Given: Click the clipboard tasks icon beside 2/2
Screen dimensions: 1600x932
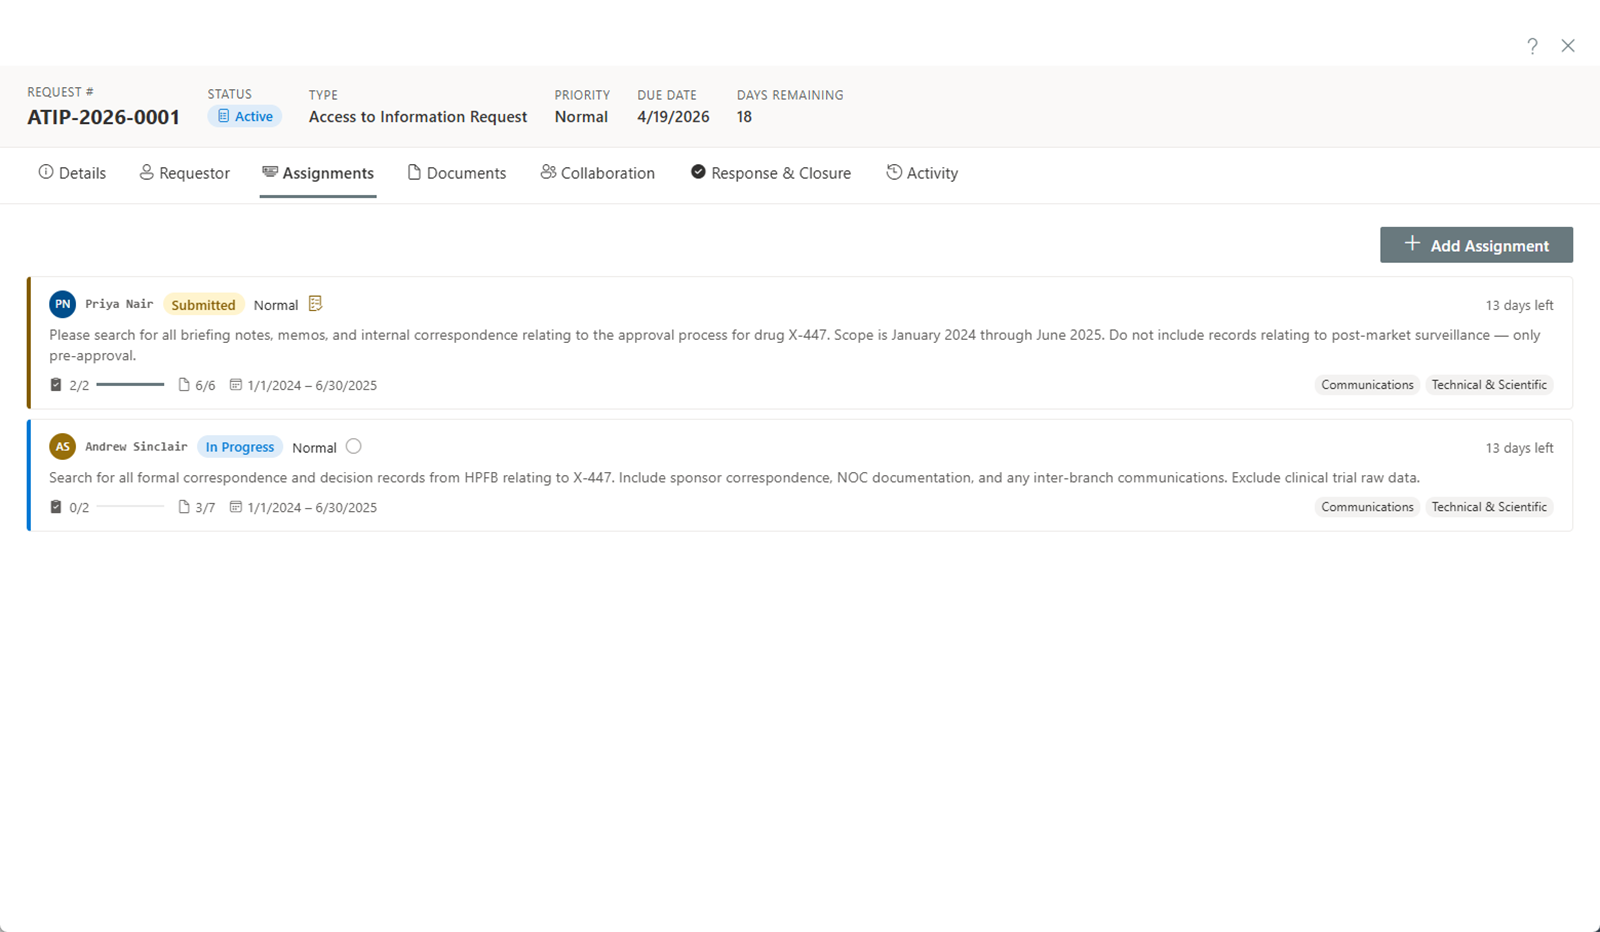Looking at the screenshot, I should pyautogui.click(x=56, y=385).
